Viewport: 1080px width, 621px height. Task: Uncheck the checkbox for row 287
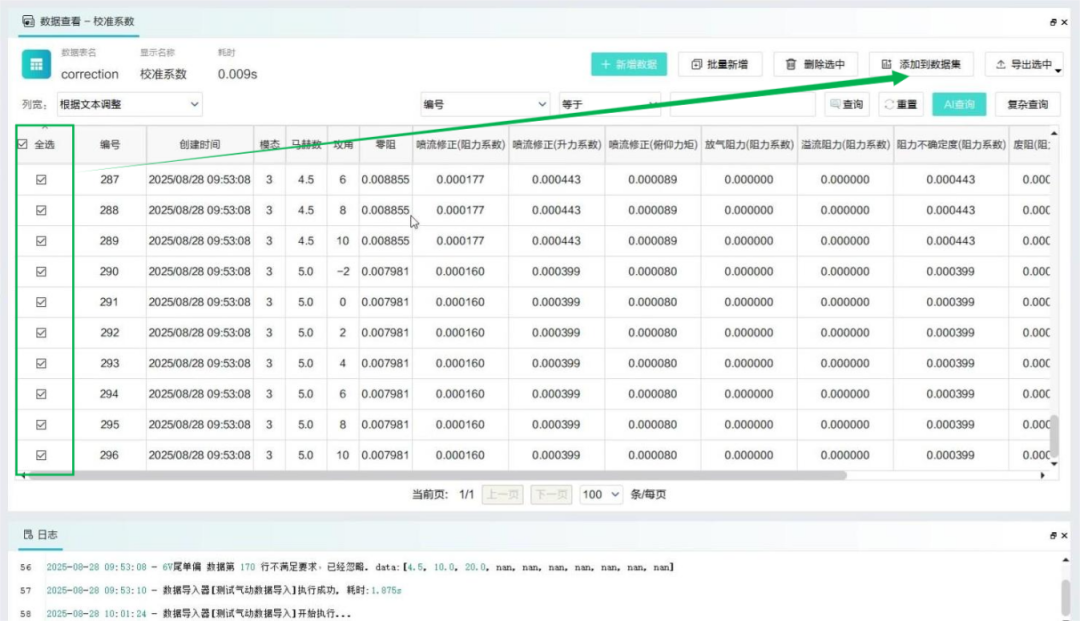[41, 180]
